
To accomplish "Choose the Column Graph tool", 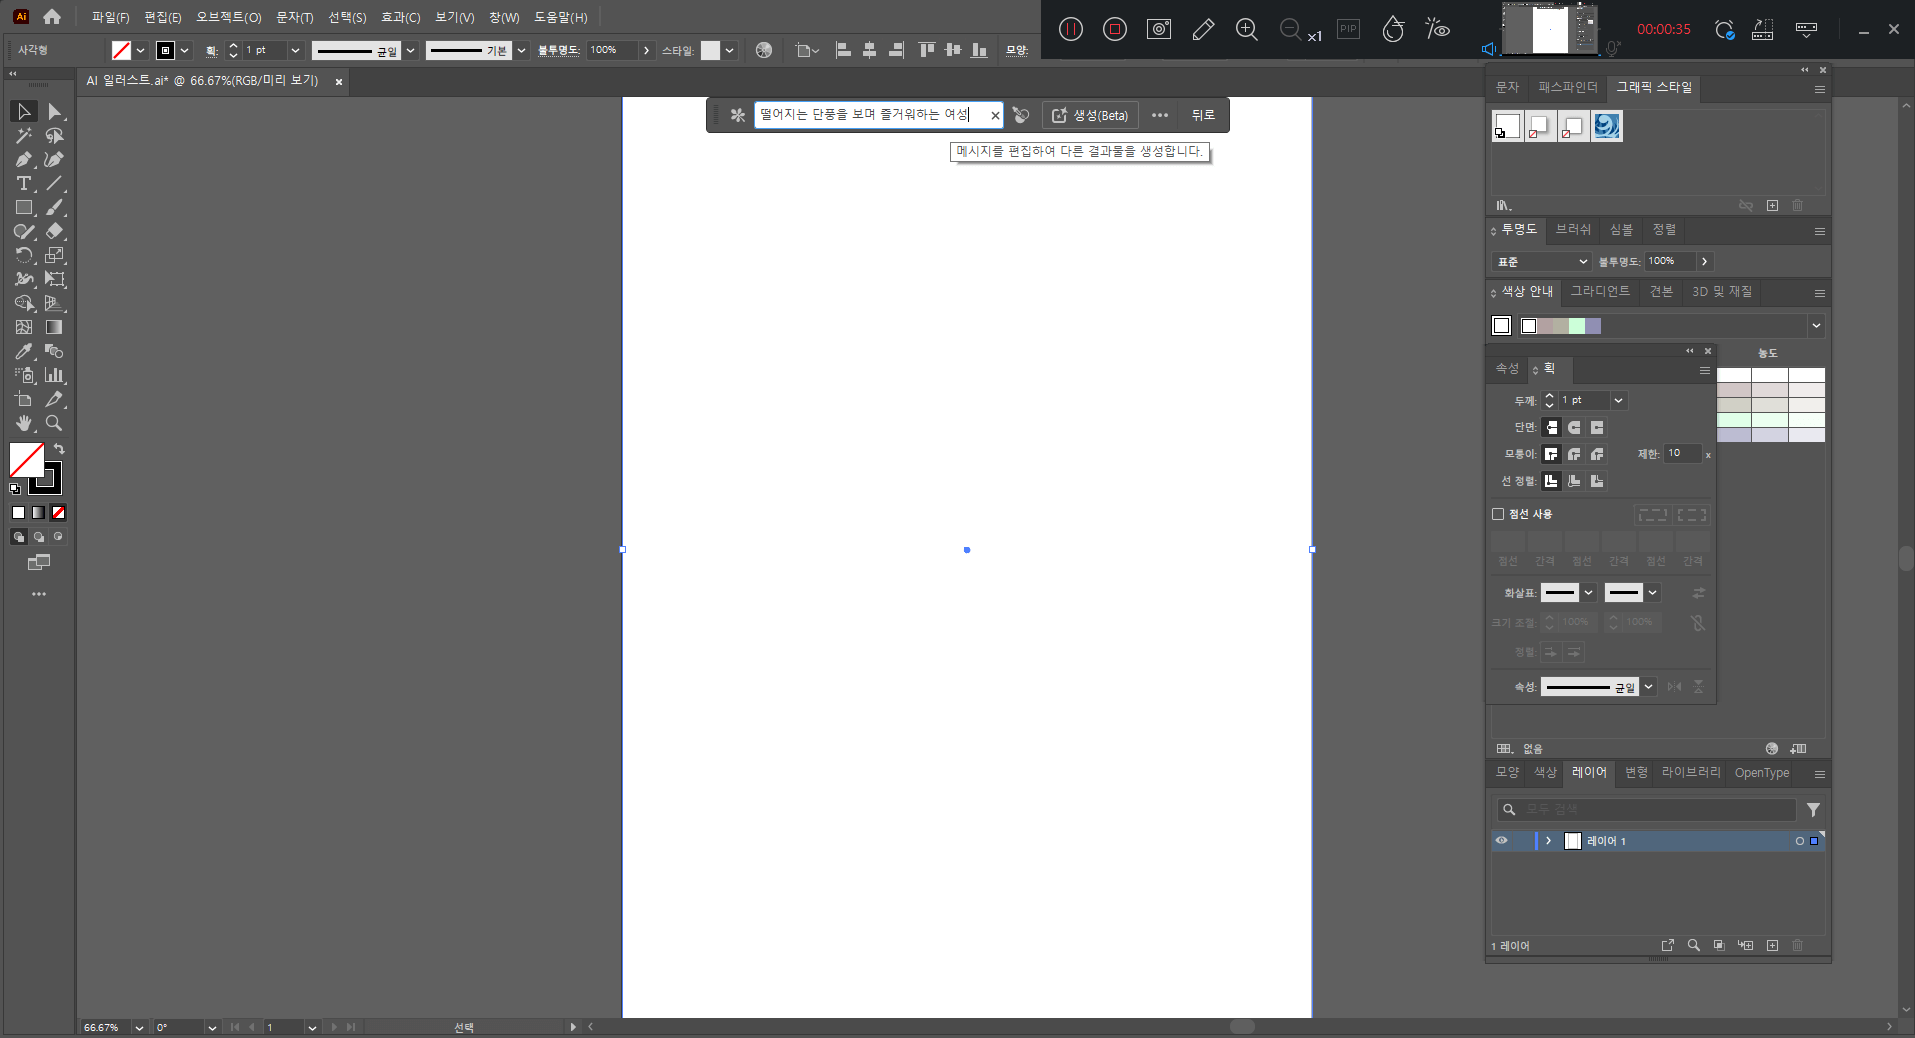I will [55, 375].
